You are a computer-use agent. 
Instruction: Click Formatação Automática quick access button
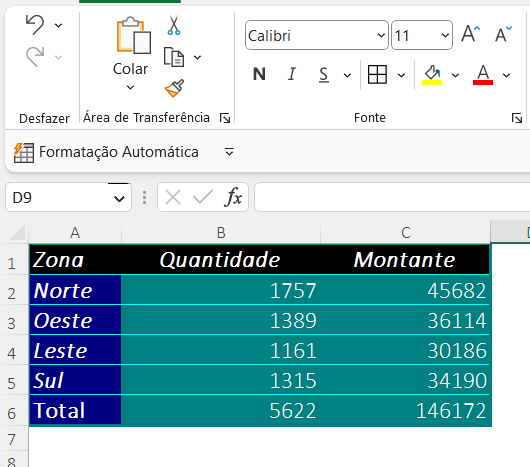pos(106,152)
